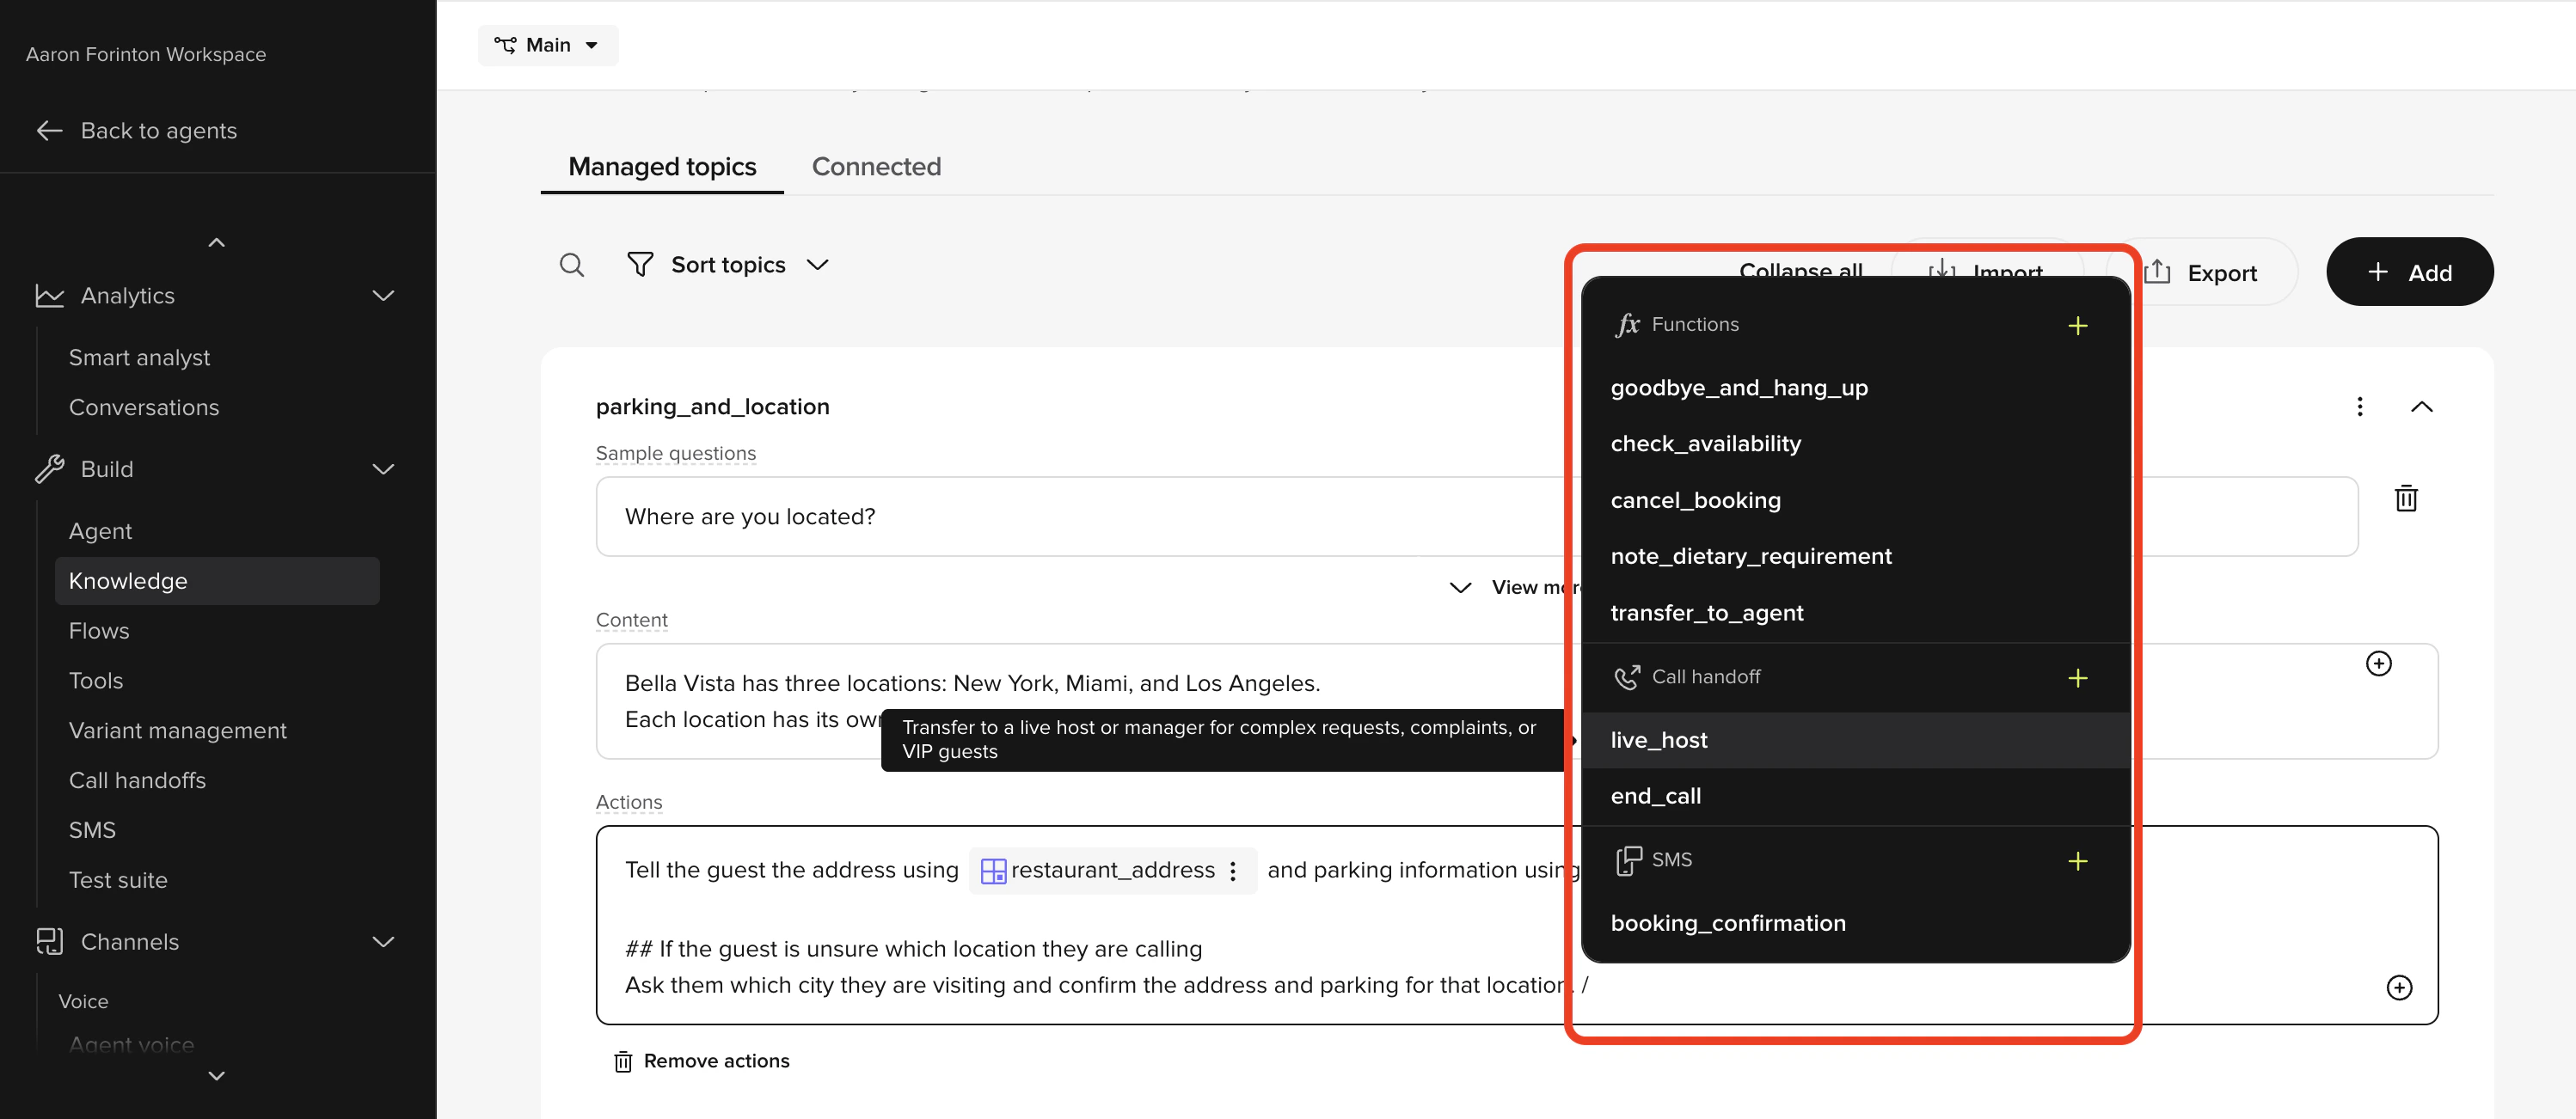Select Knowledge in the Build sidebar
Image resolution: width=2576 pixels, height=1119 pixels.
coord(128,580)
